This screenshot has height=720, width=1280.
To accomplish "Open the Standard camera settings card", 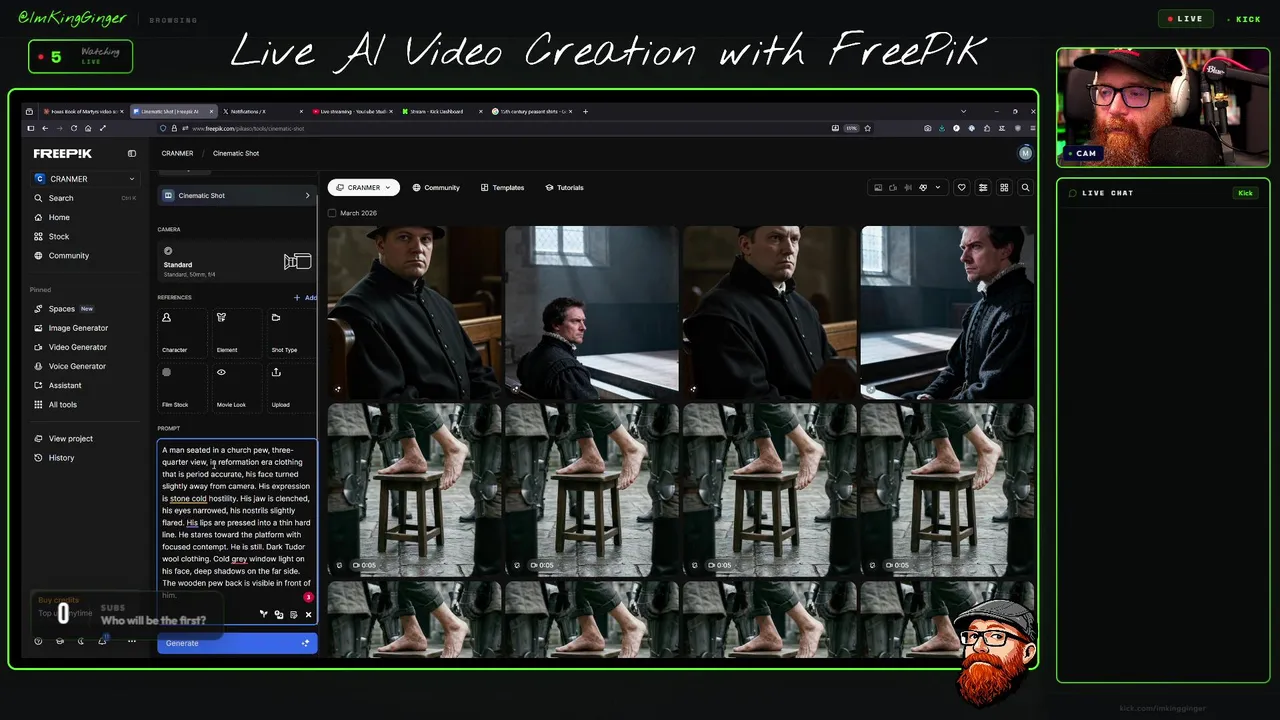I will pyautogui.click(x=237, y=261).
